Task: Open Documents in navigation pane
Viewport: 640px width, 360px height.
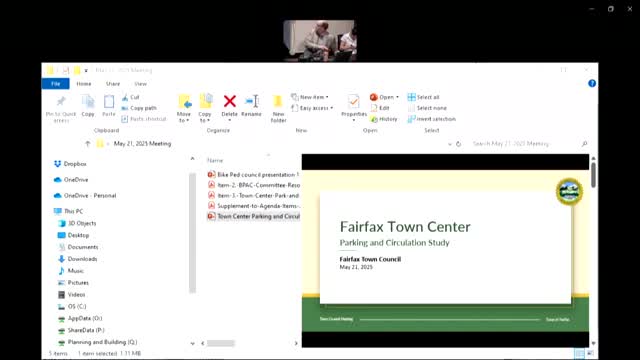Action: (x=78, y=247)
